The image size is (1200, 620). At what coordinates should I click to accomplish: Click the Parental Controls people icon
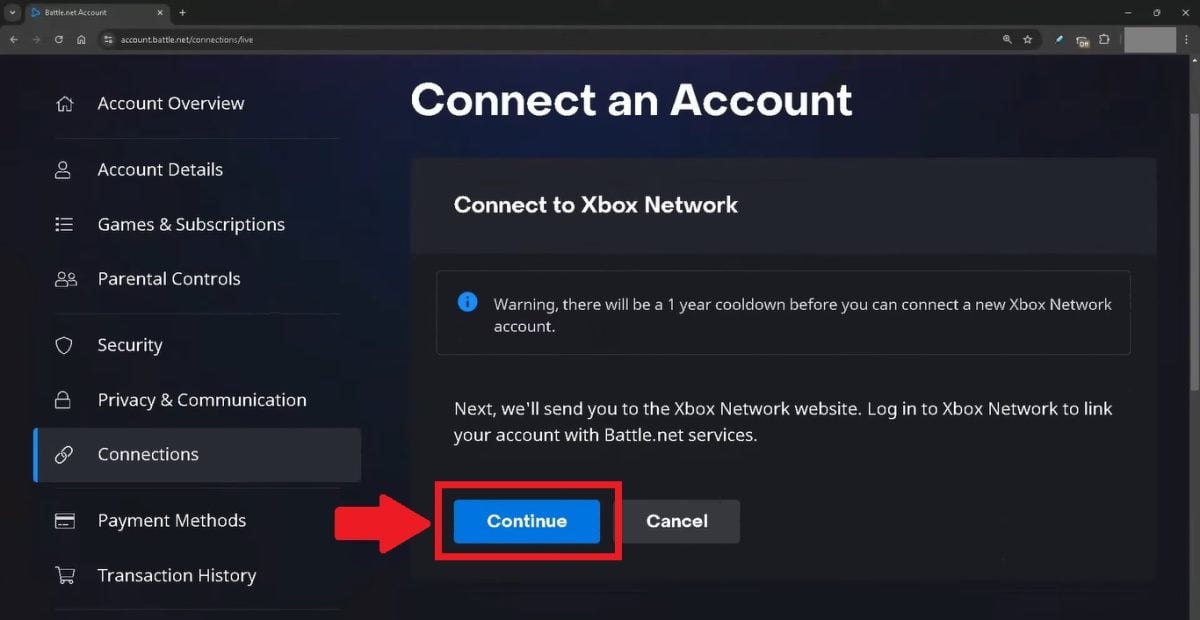point(64,279)
